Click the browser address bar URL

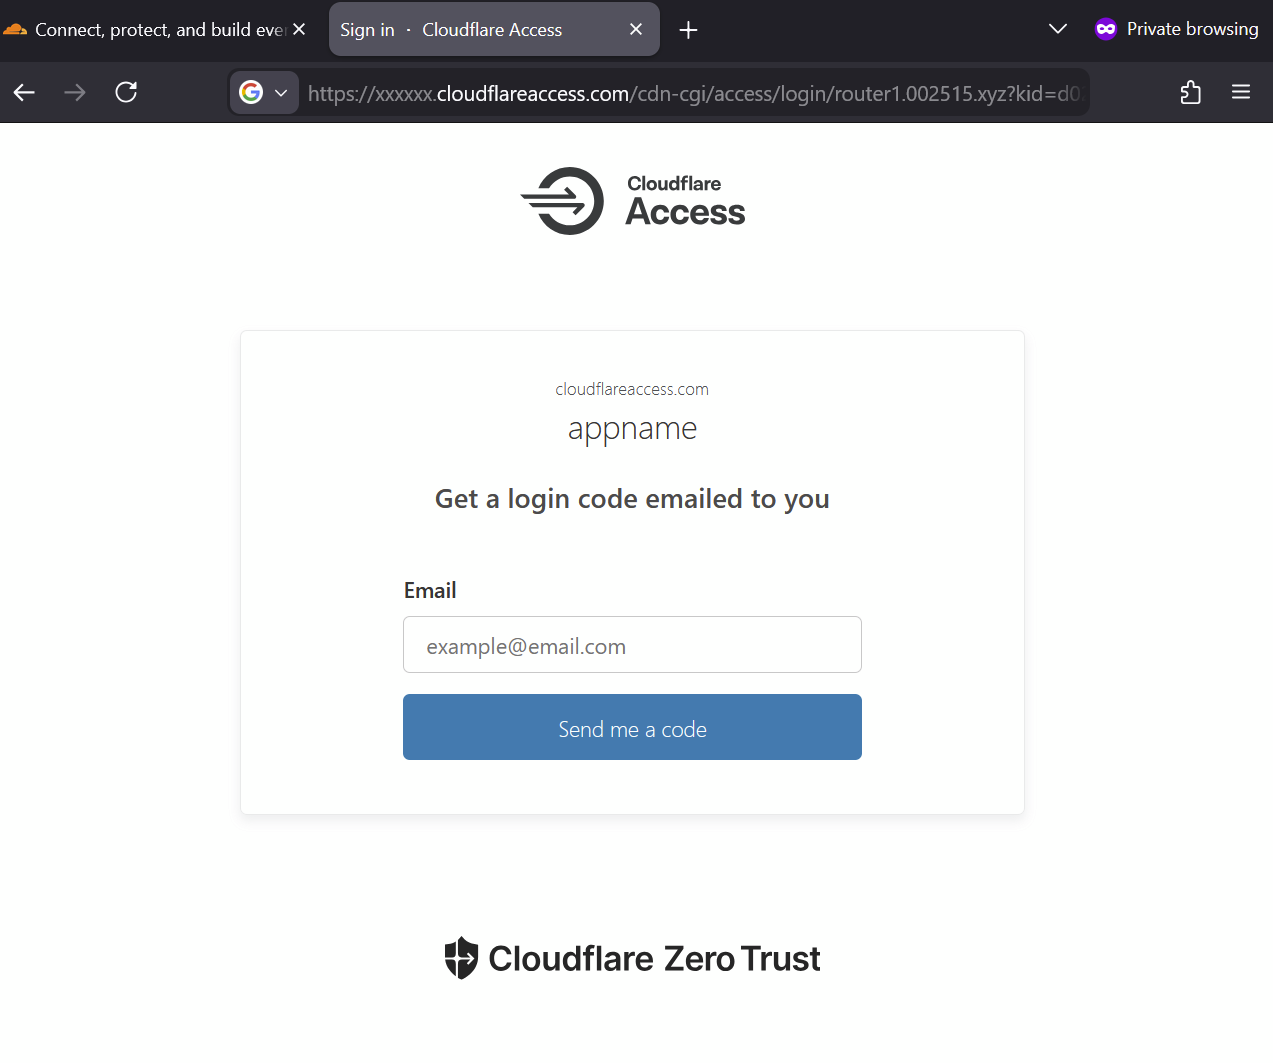690,93
